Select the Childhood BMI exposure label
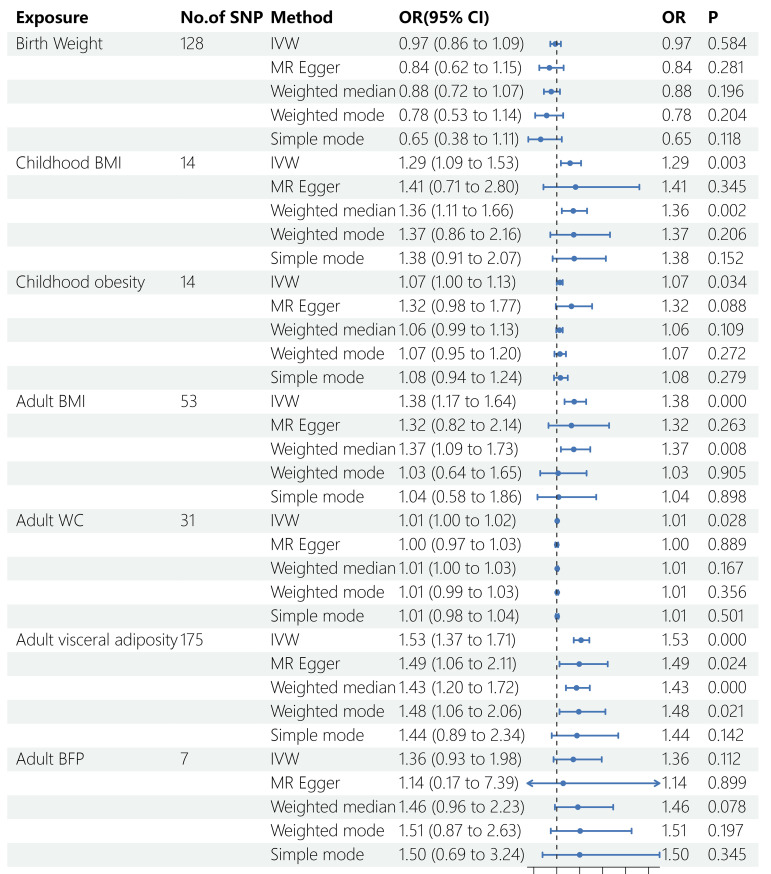 (x=68, y=163)
